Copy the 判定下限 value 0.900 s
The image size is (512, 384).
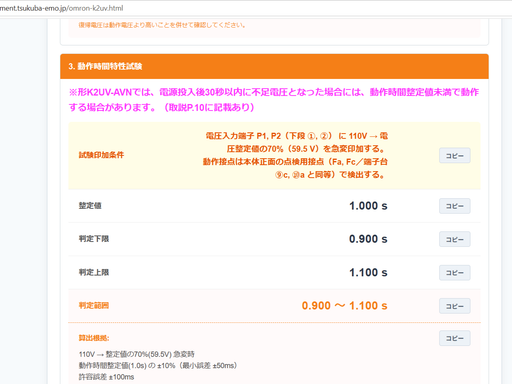pos(455,239)
